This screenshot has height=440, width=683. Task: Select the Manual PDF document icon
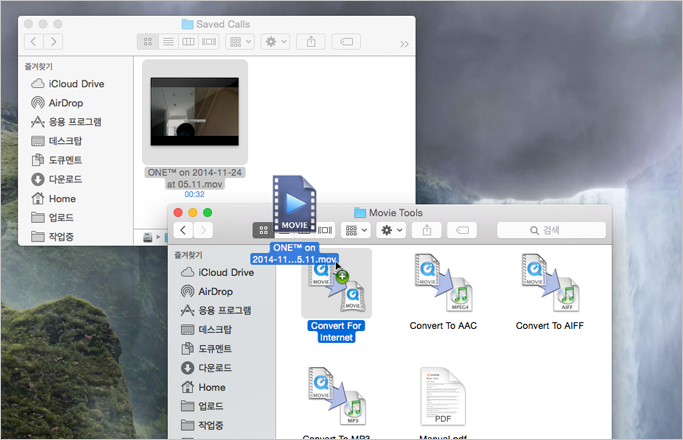[x=443, y=396]
